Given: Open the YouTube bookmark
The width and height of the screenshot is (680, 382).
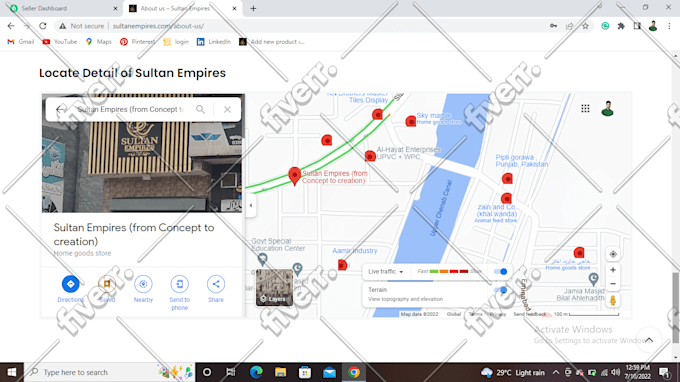Looking at the screenshot, I should pyautogui.click(x=59, y=42).
